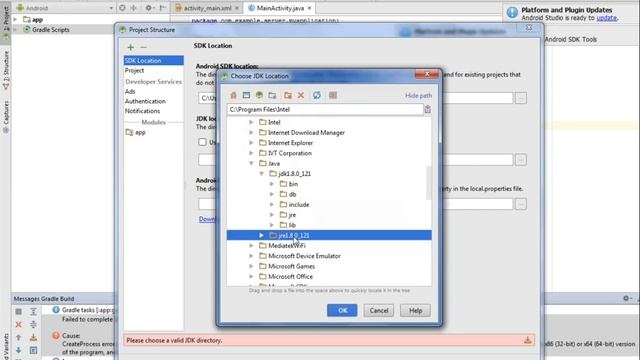Expand the app node in project tree
This screenshot has width=640, height=360.
pyautogui.click(x=16, y=19)
